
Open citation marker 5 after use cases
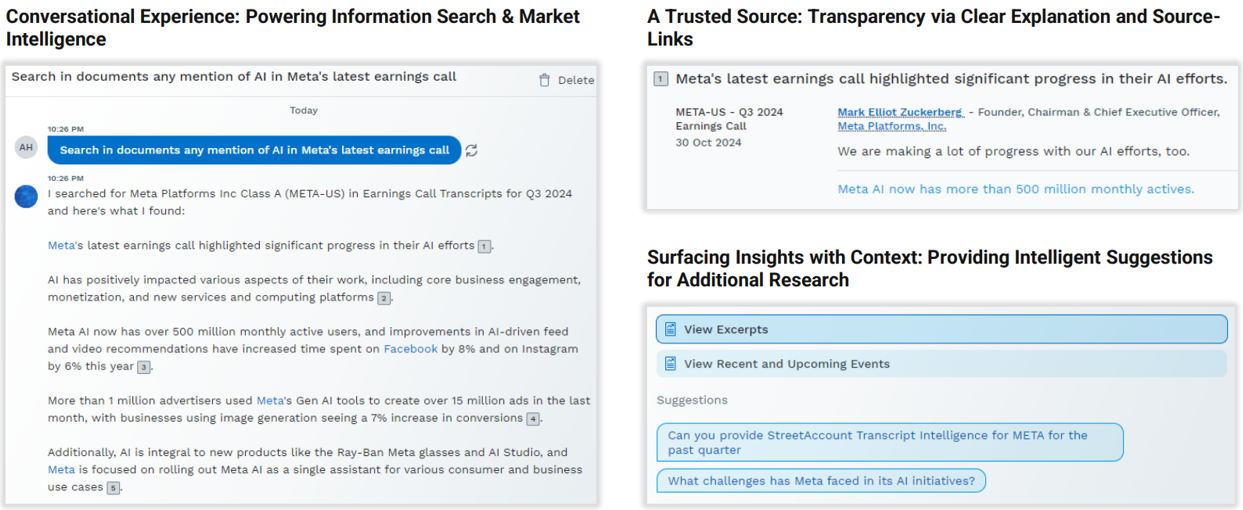tap(114, 487)
